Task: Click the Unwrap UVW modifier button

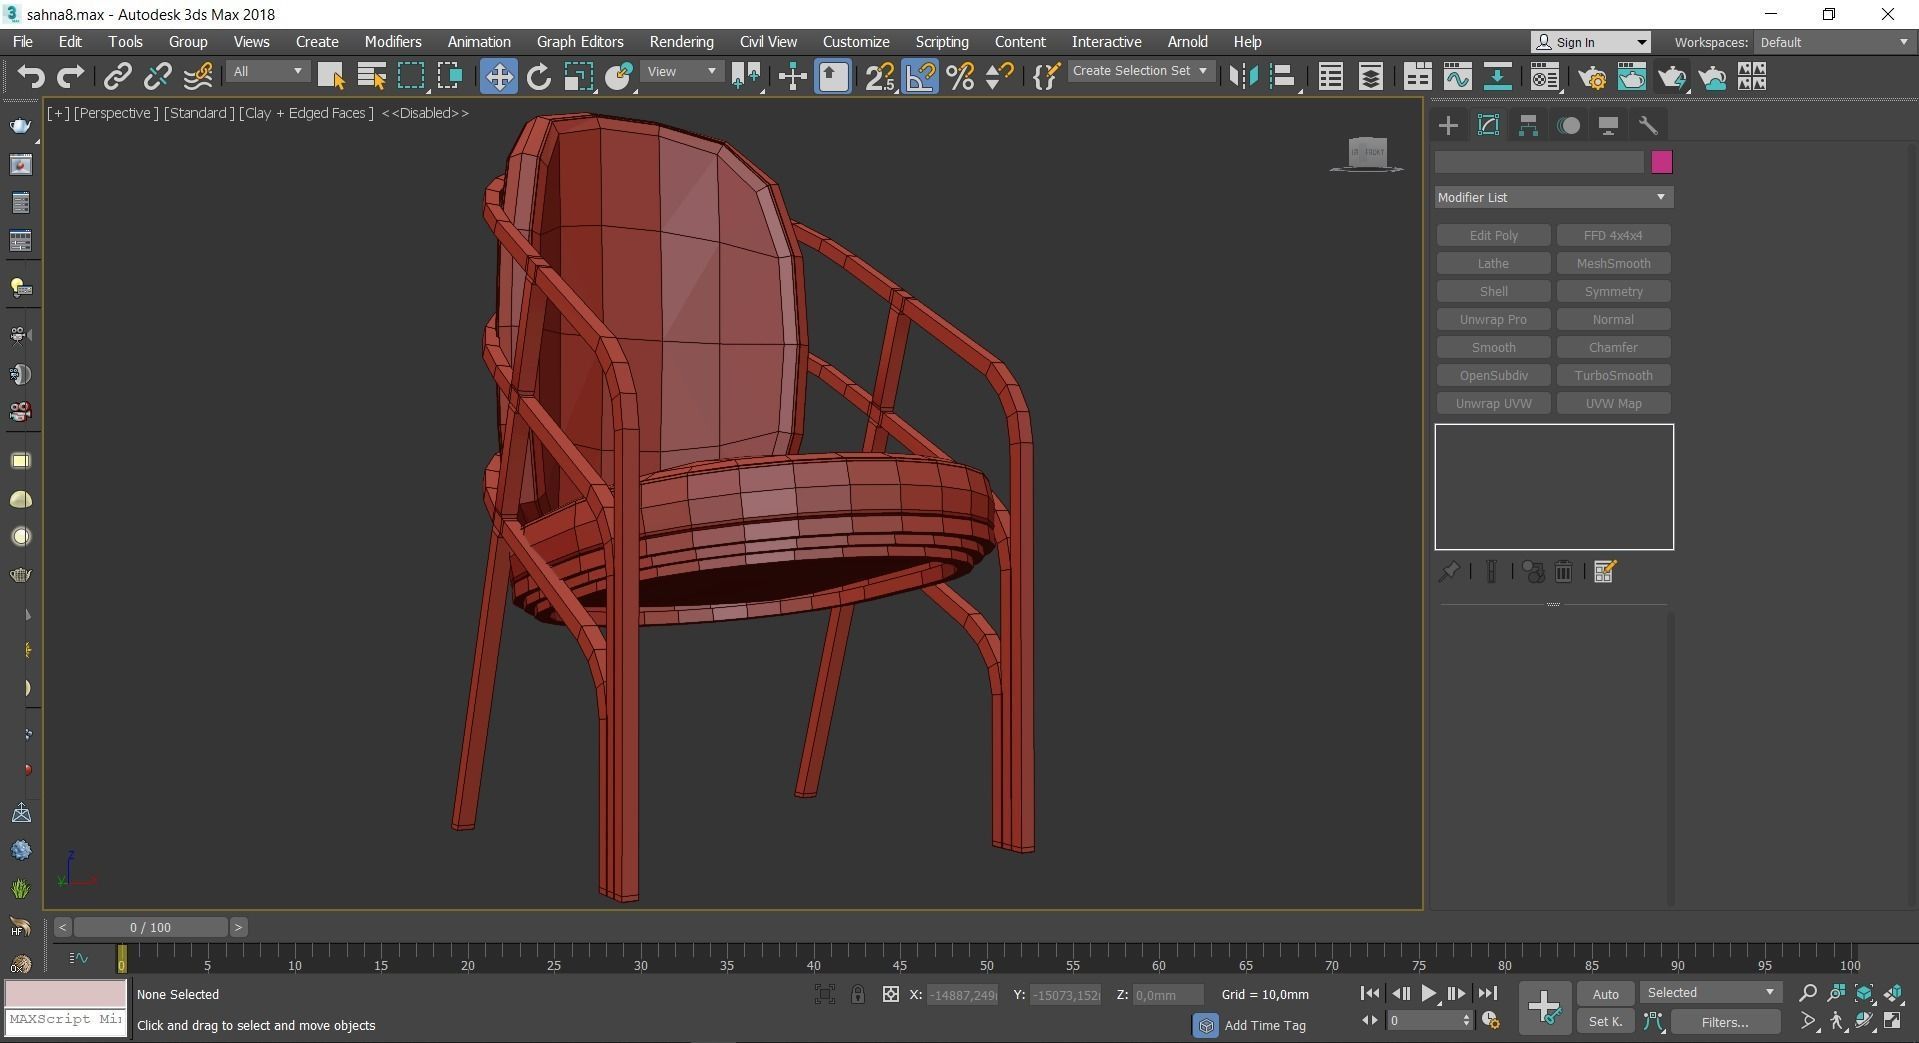Action: point(1493,403)
